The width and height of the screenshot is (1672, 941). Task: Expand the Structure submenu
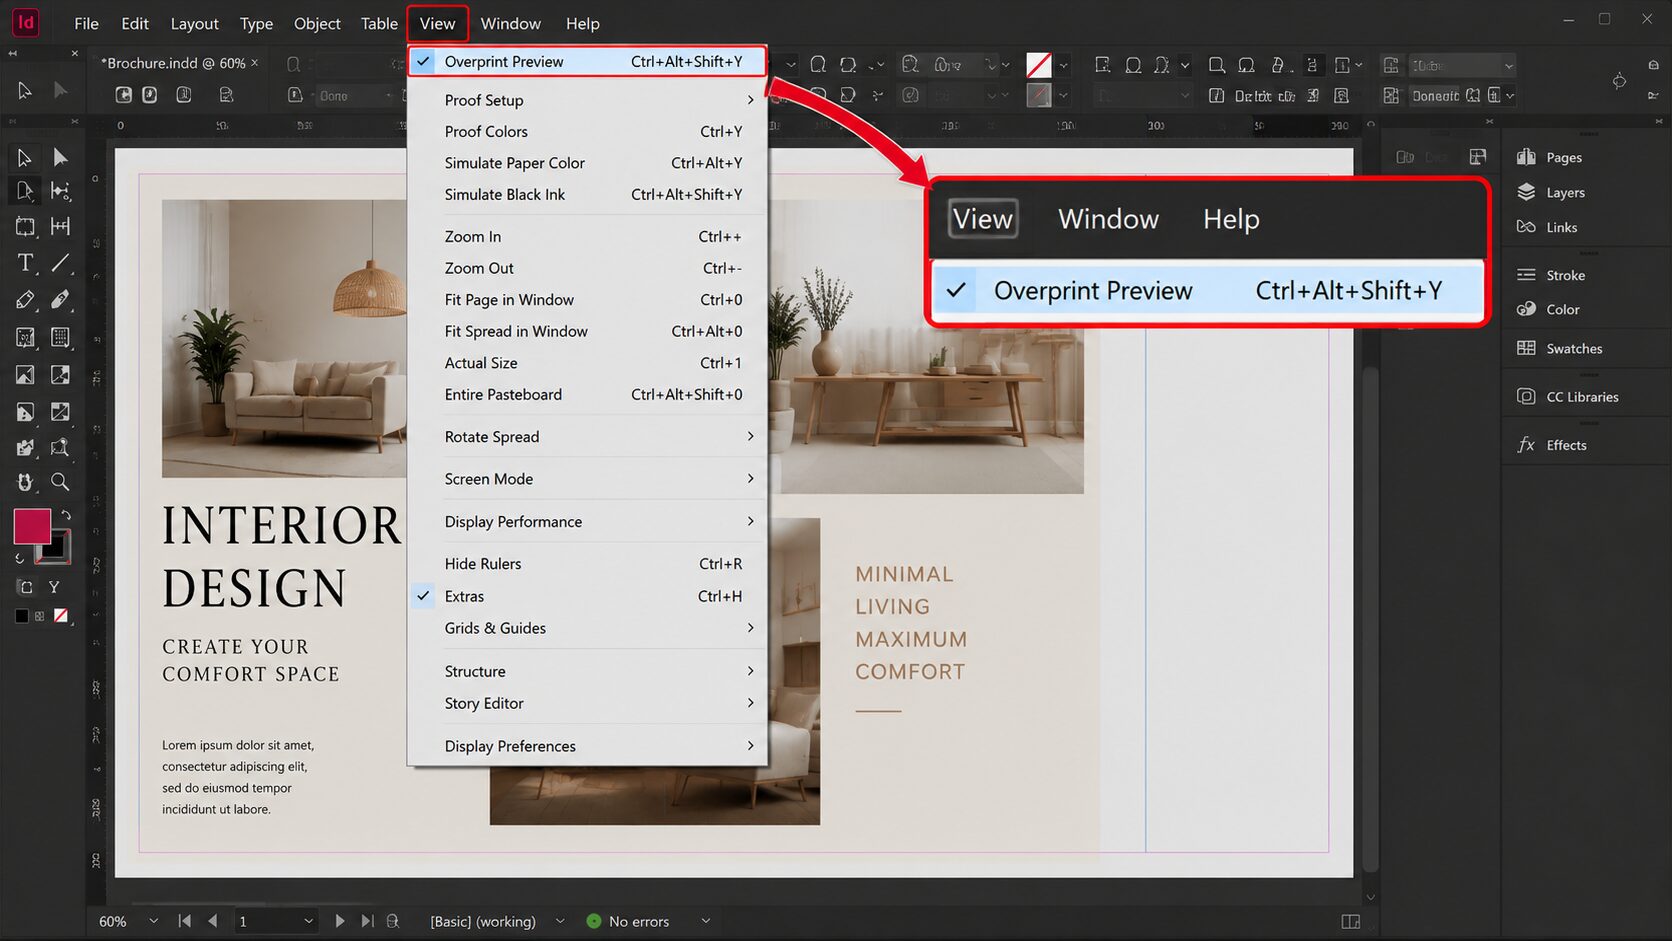point(588,671)
